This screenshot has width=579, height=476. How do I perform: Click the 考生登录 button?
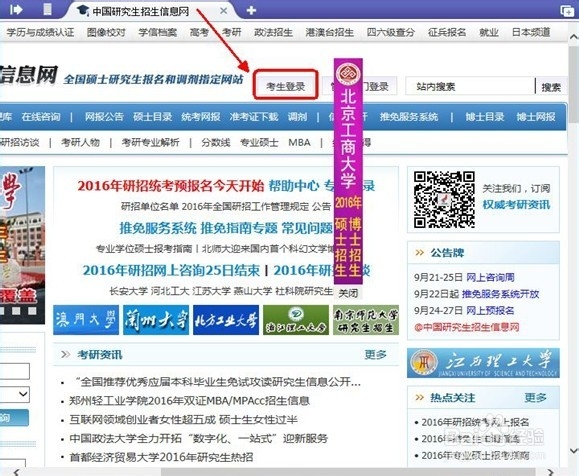click(285, 85)
